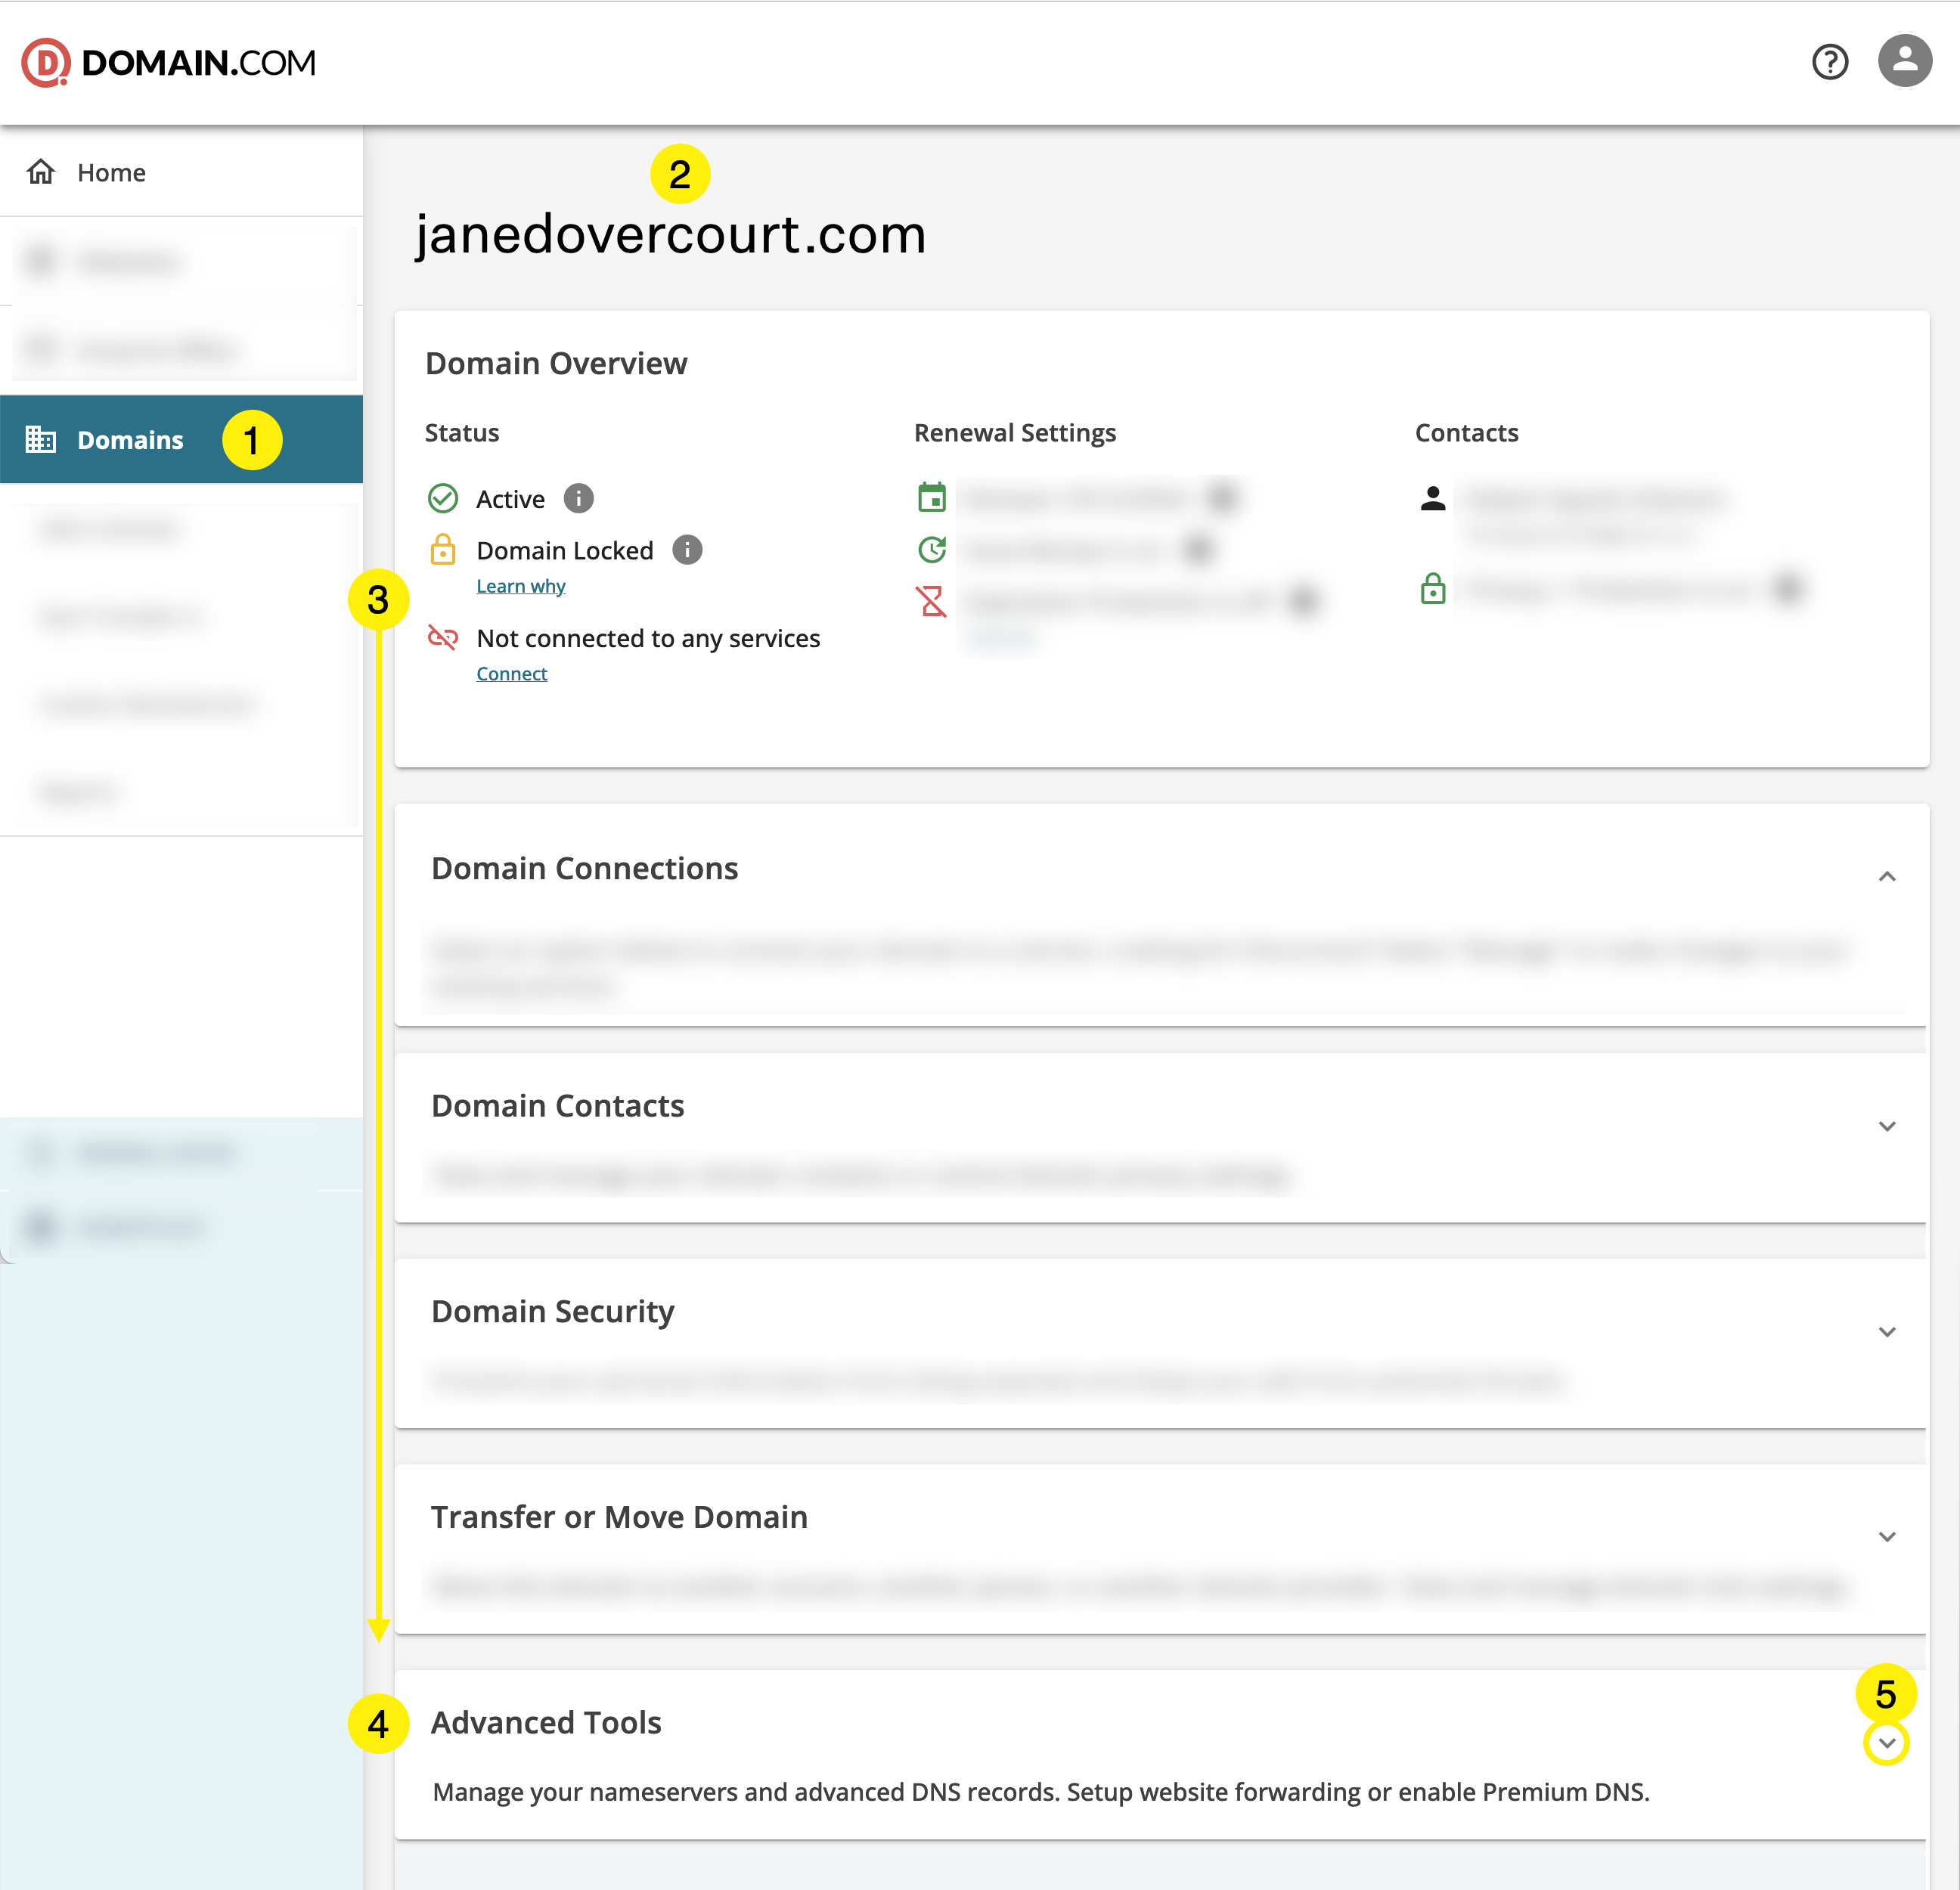This screenshot has height=1890, width=1960.
Task: Click the info icon next to Active status
Action: coord(579,498)
